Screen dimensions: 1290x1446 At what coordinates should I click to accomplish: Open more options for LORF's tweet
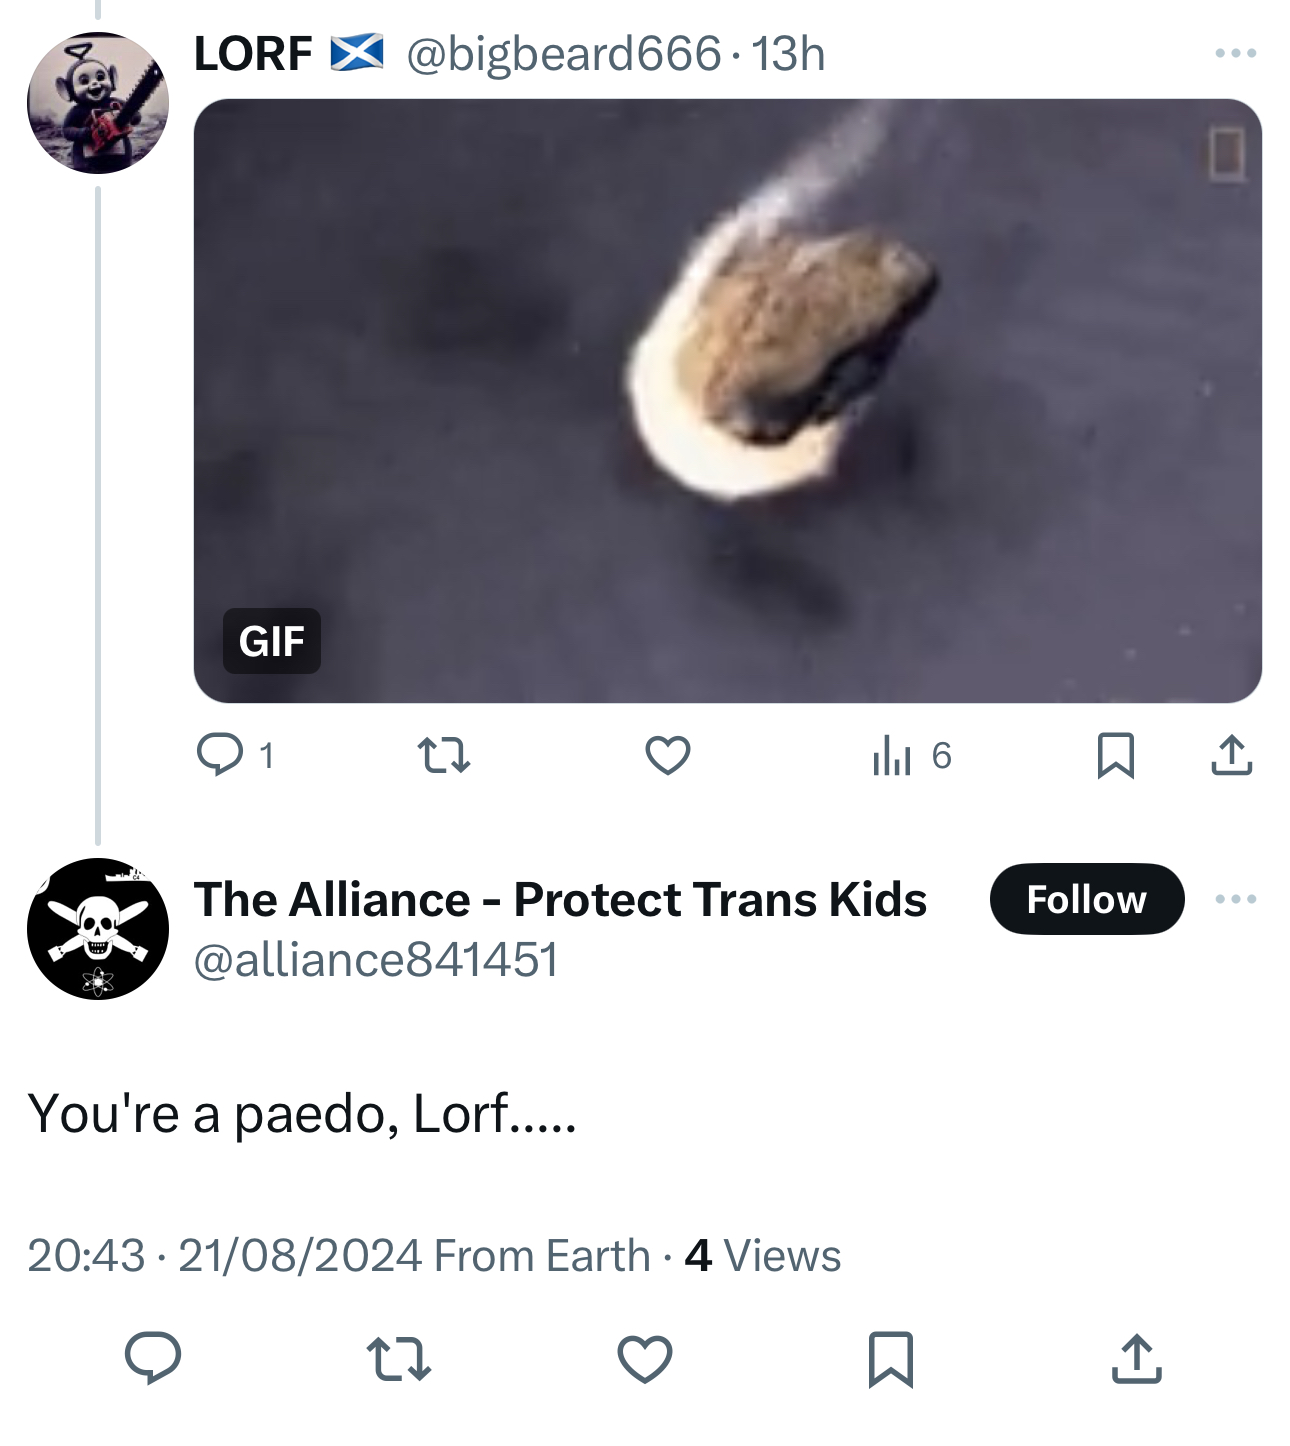click(1235, 53)
